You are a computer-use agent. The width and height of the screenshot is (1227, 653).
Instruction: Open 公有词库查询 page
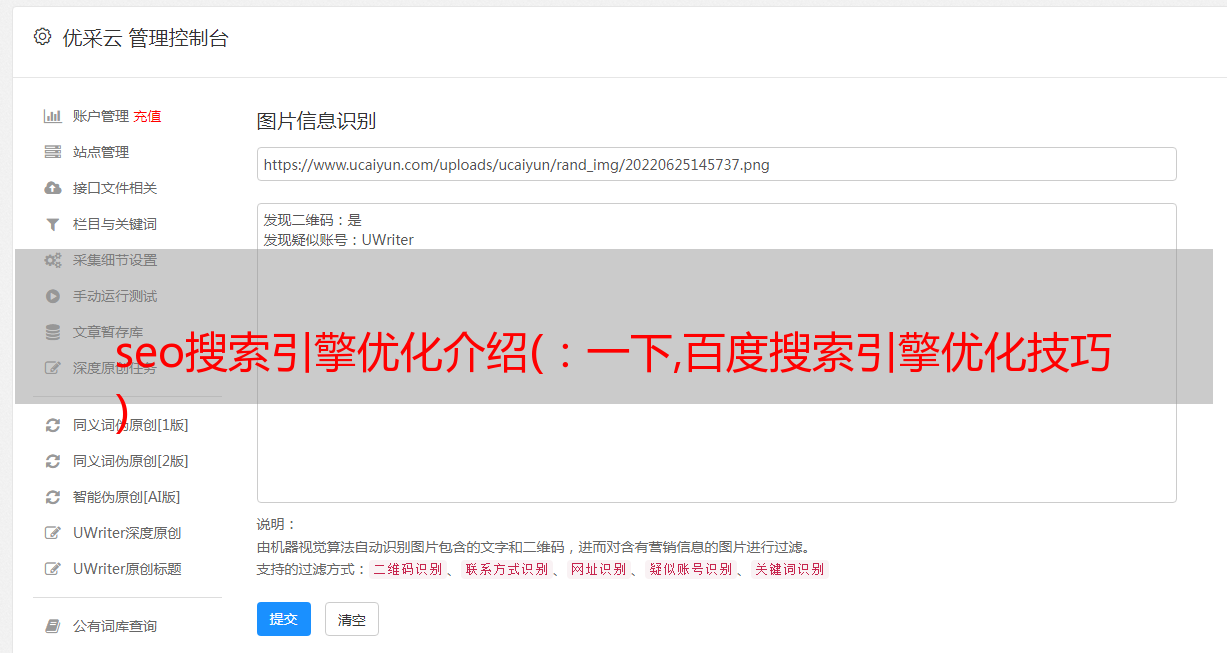coord(115,626)
